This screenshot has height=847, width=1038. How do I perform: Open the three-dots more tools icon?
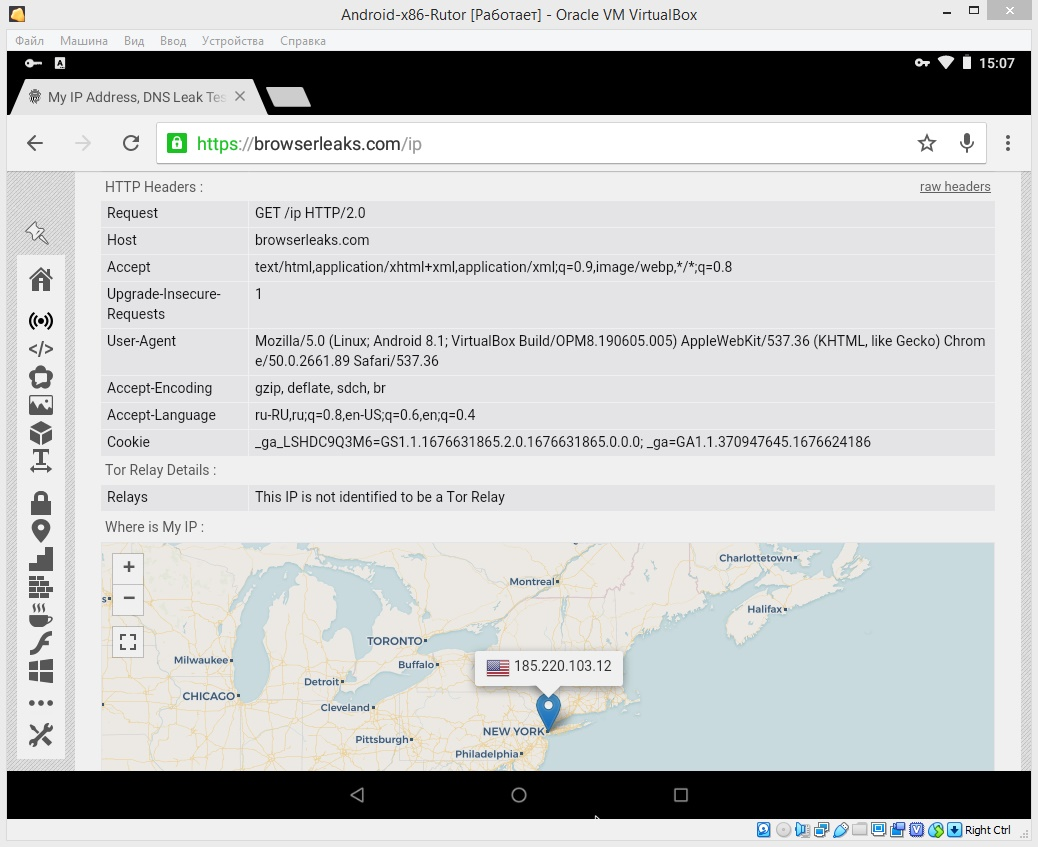[x=40, y=703]
